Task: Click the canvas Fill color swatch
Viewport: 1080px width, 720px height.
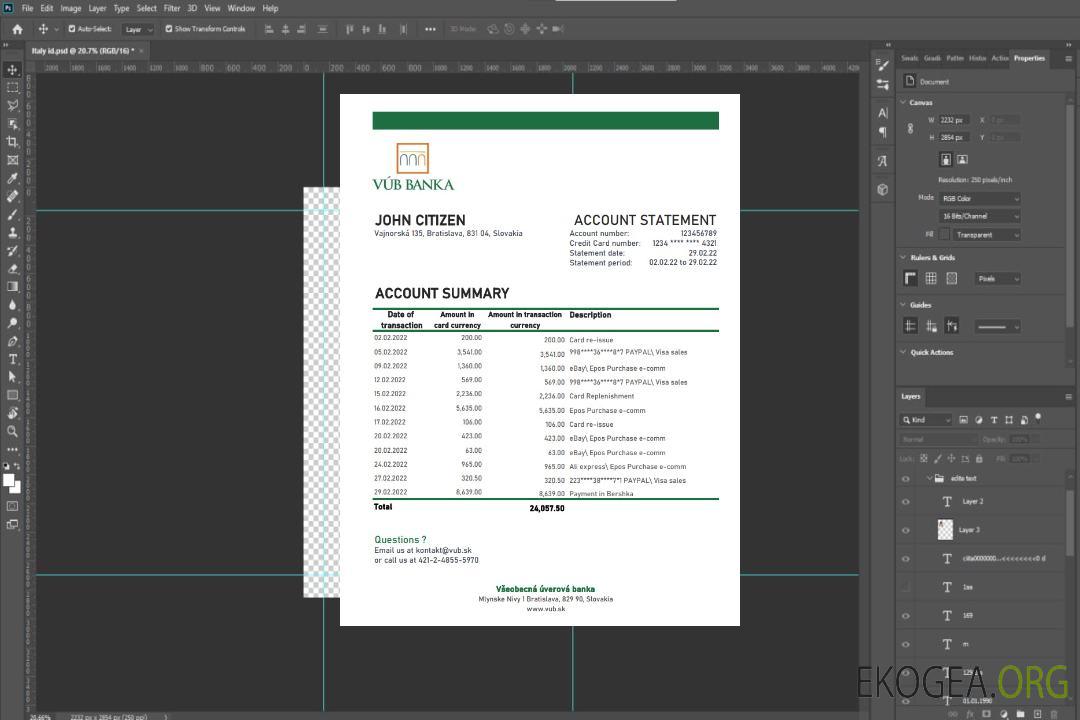Action: tap(944, 235)
